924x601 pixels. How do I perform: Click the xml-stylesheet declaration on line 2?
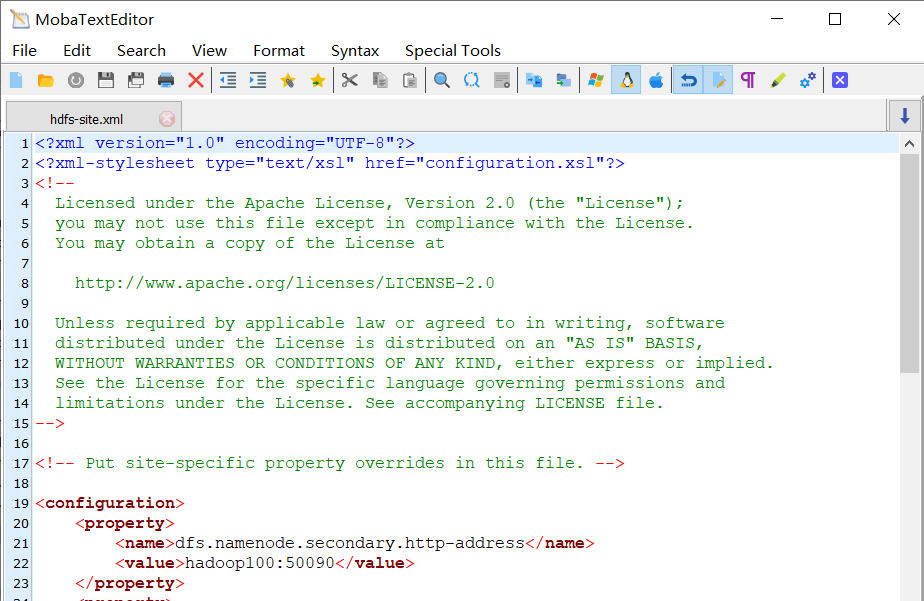coord(330,163)
